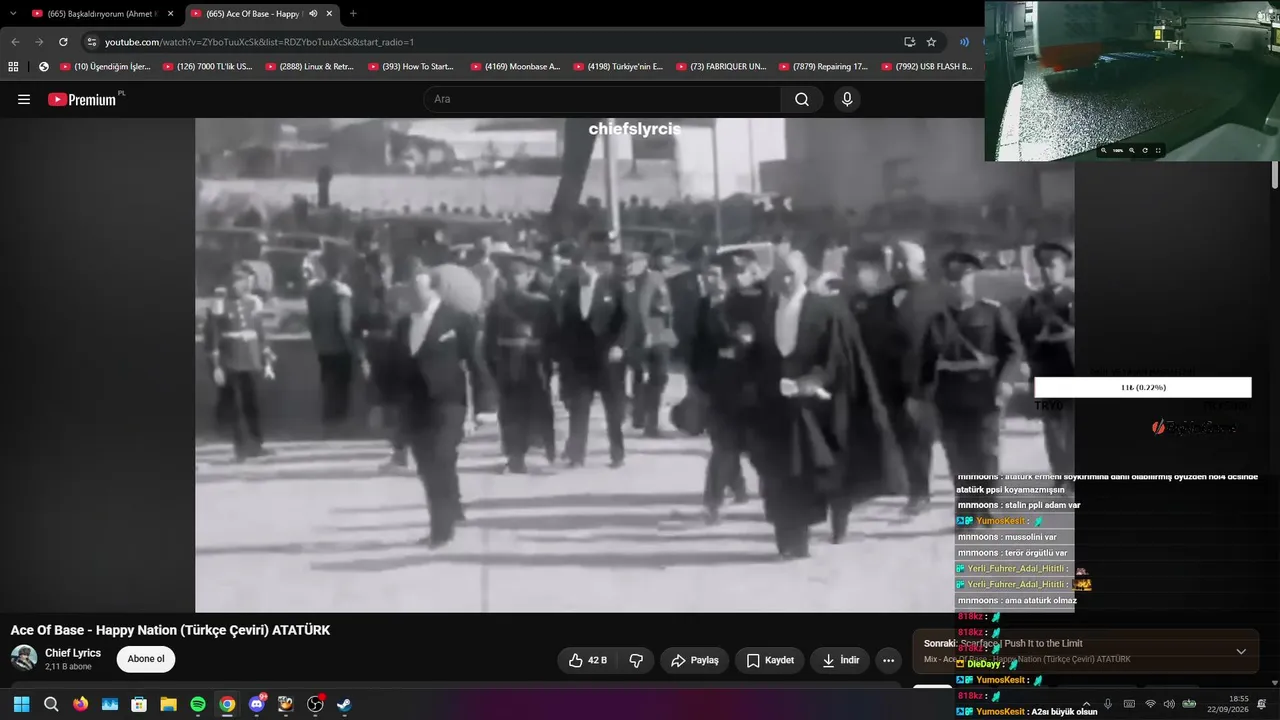1280x720 pixels.
Task: Open the Chief Lyrics channel link
Action: pyautogui.click(x=73, y=653)
